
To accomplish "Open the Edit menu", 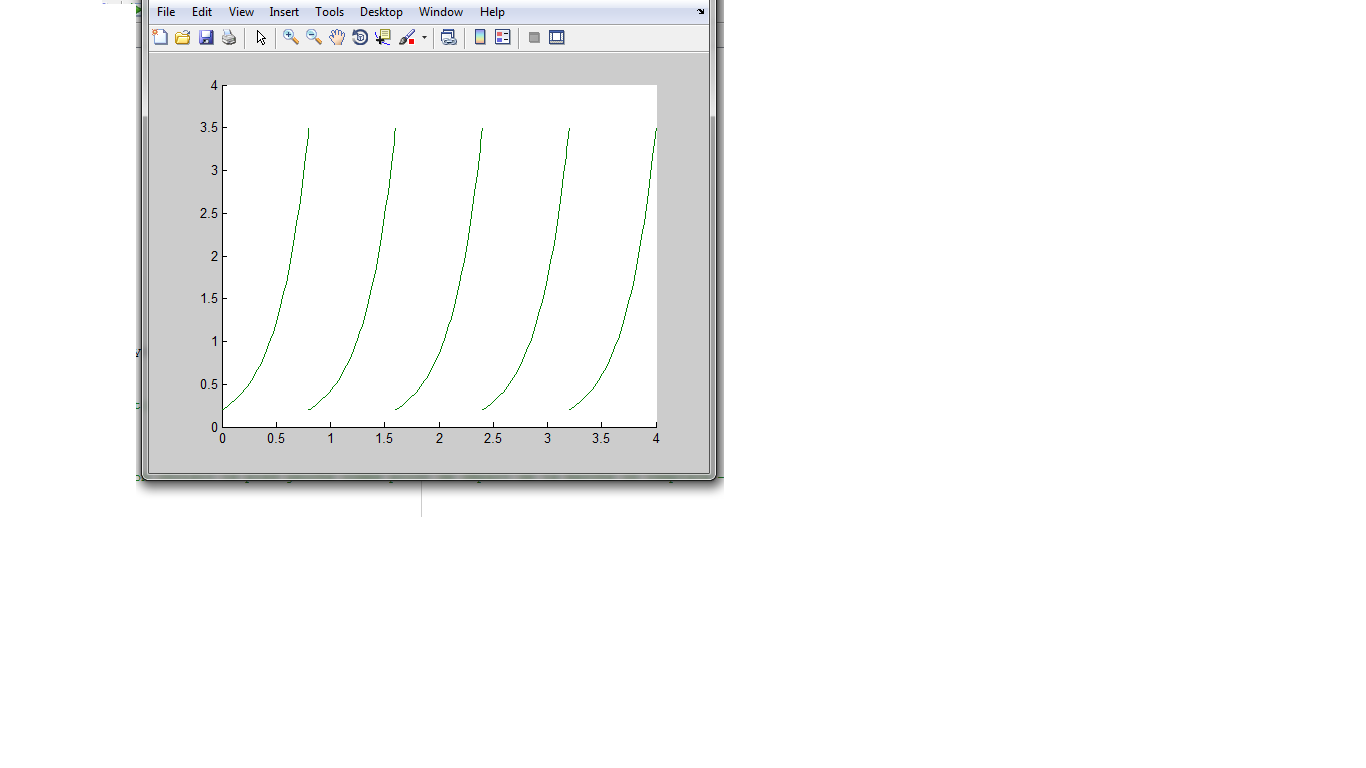I will pyautogui.click(x=202, y=12).
